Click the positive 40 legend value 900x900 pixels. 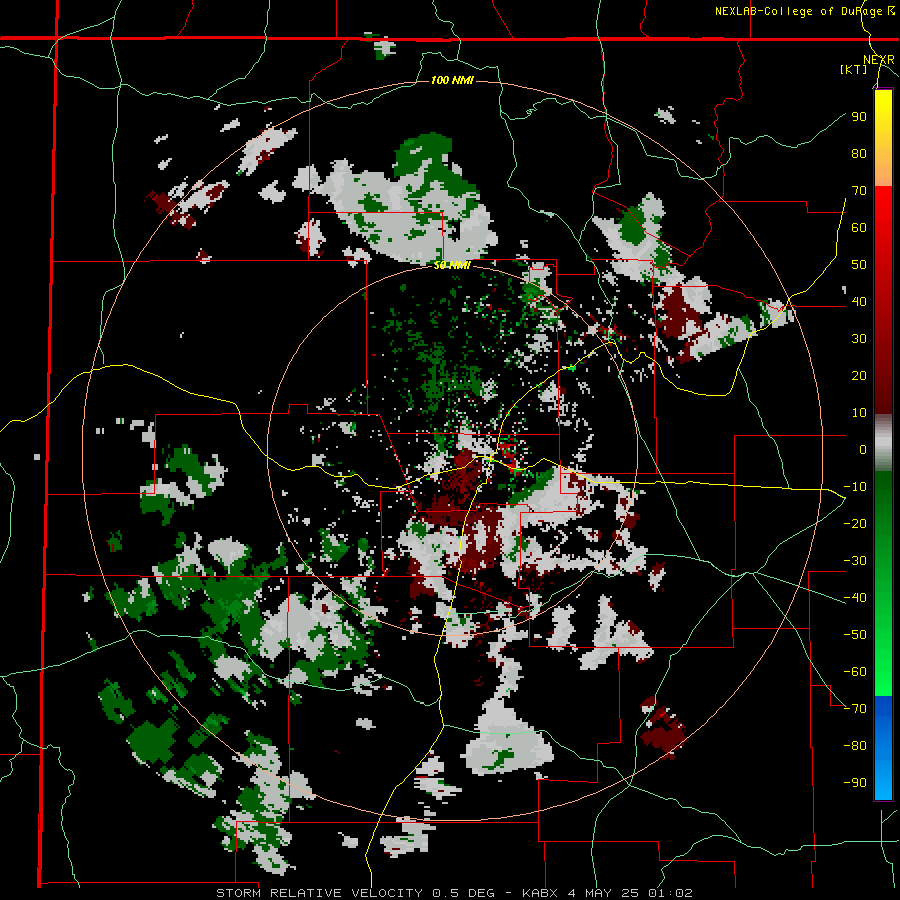pyautogui.click(x=859, y=301)
